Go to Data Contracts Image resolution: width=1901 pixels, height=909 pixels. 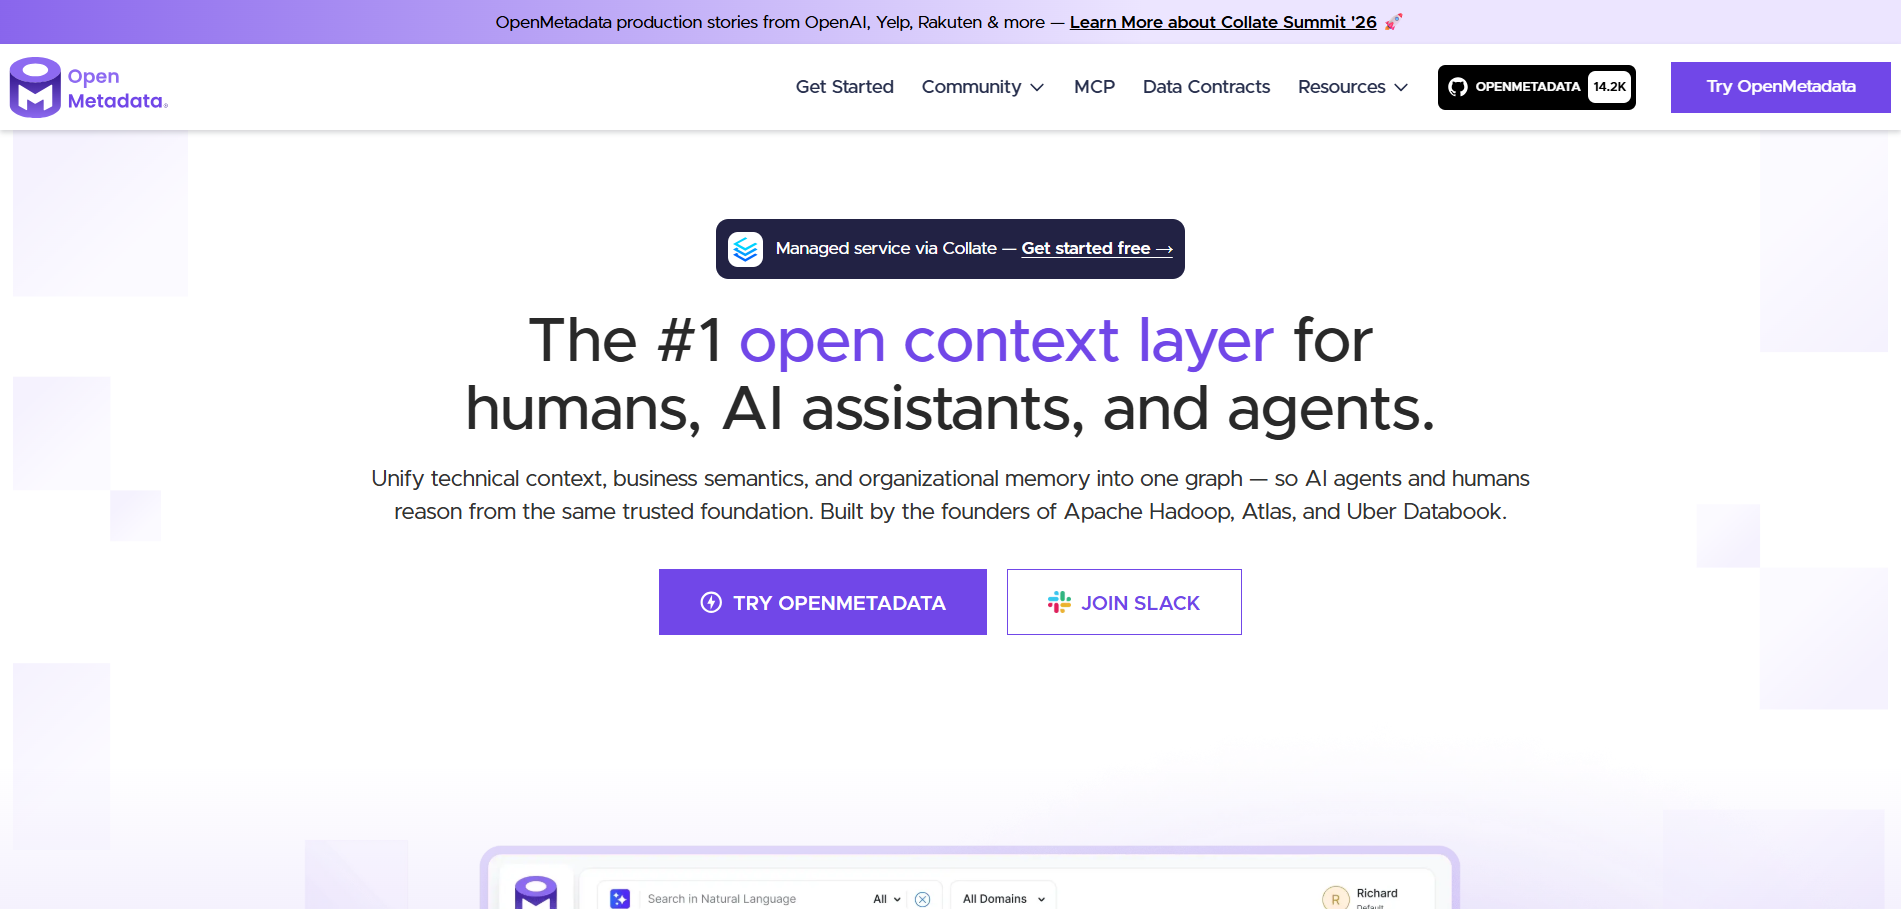tap(1206, 87)
